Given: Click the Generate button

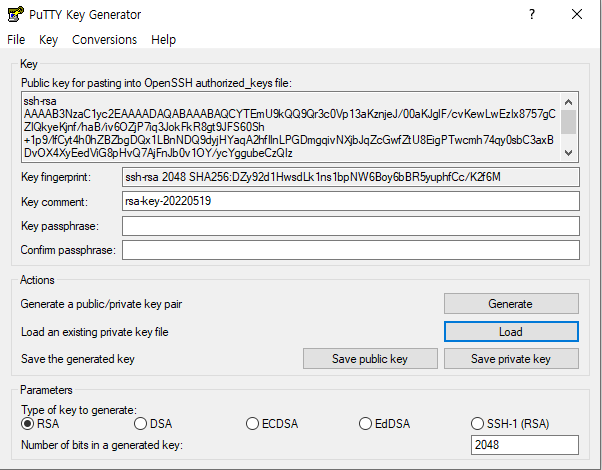Looking at the screenshot, I should (511, 304).
